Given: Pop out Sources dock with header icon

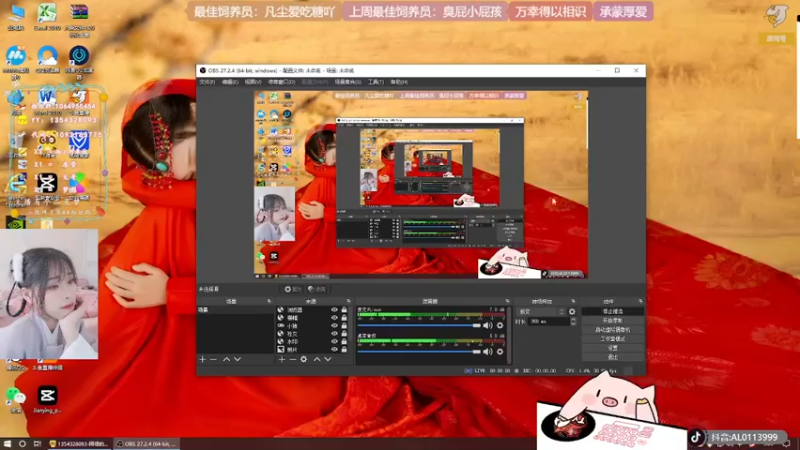Looking at the screenshot, I should tap(349, 302).
